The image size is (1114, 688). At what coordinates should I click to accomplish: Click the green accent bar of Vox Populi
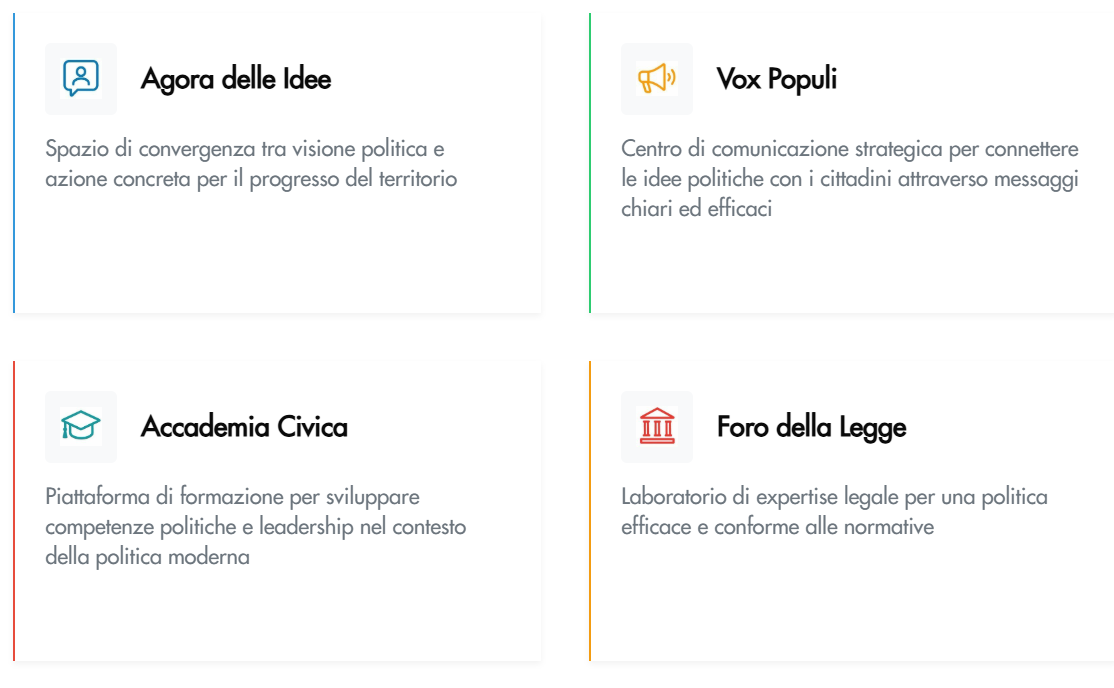click(590, 160)
